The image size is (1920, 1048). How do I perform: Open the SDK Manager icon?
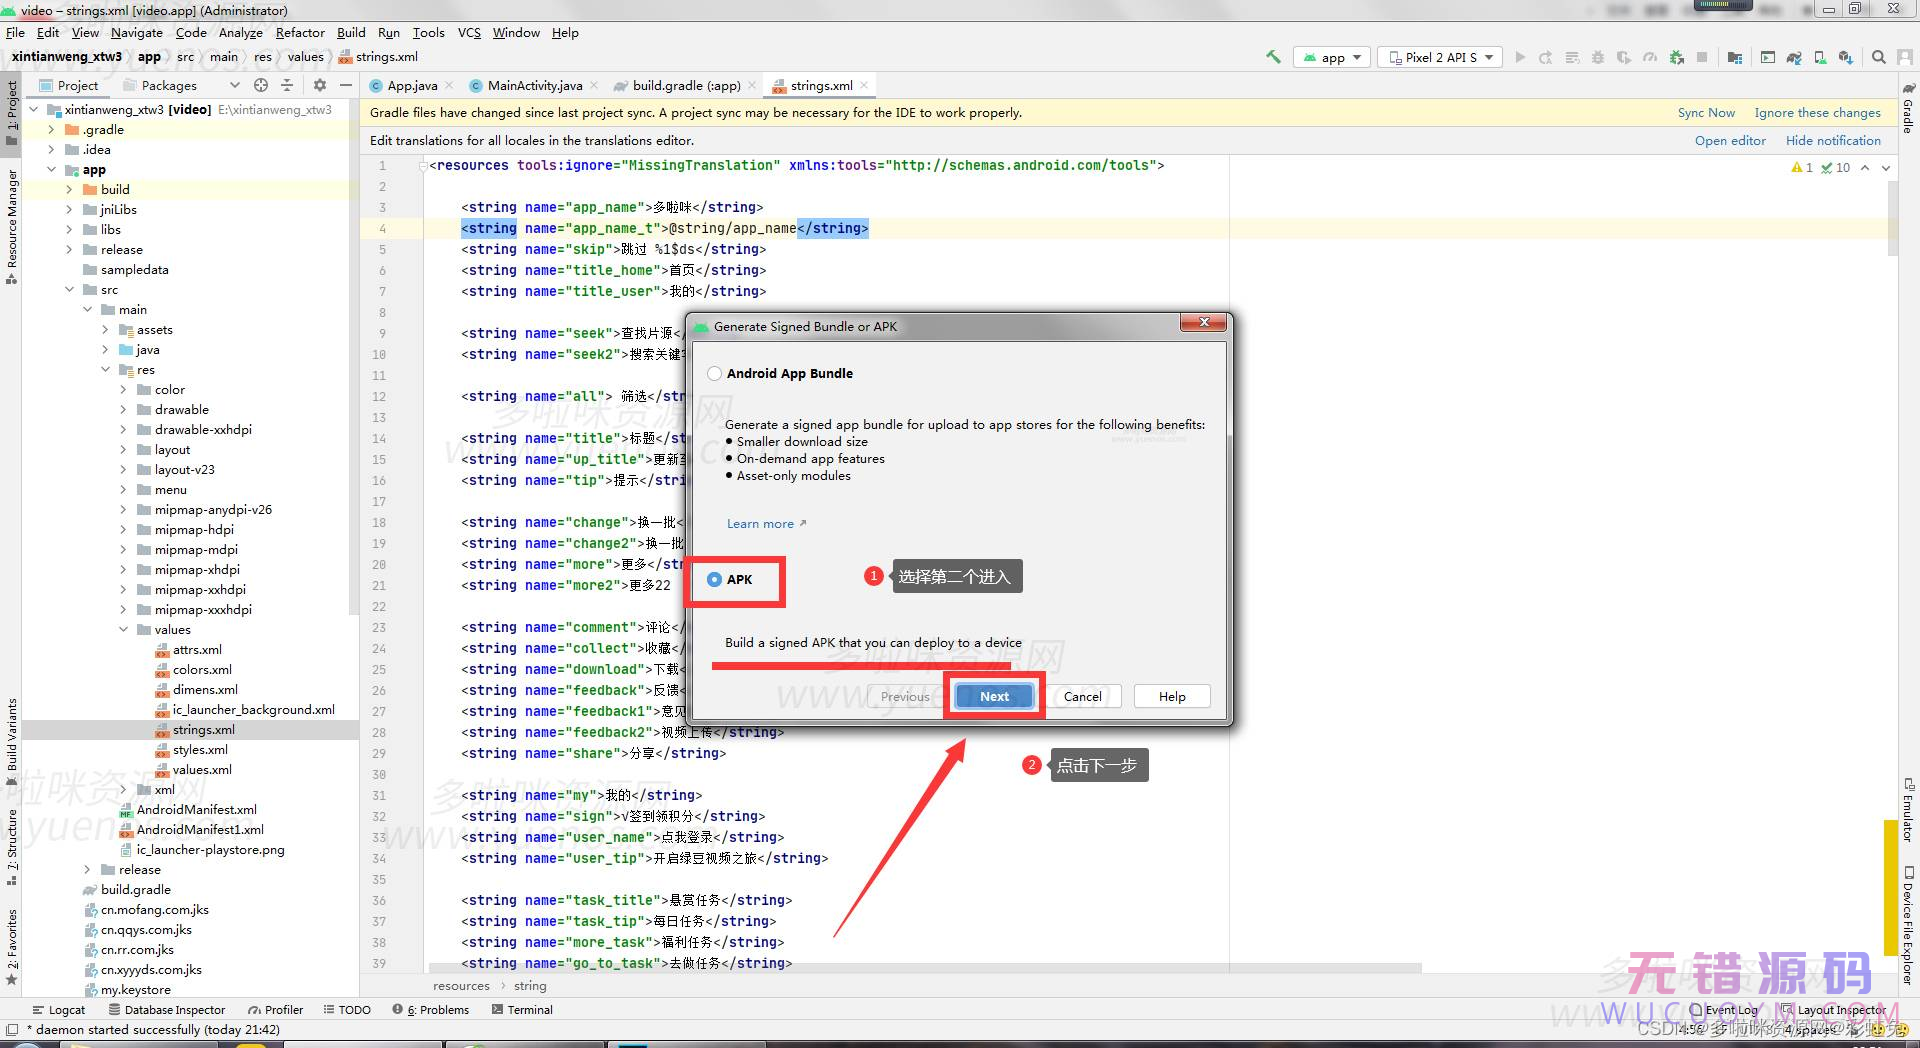(1845, 57)
